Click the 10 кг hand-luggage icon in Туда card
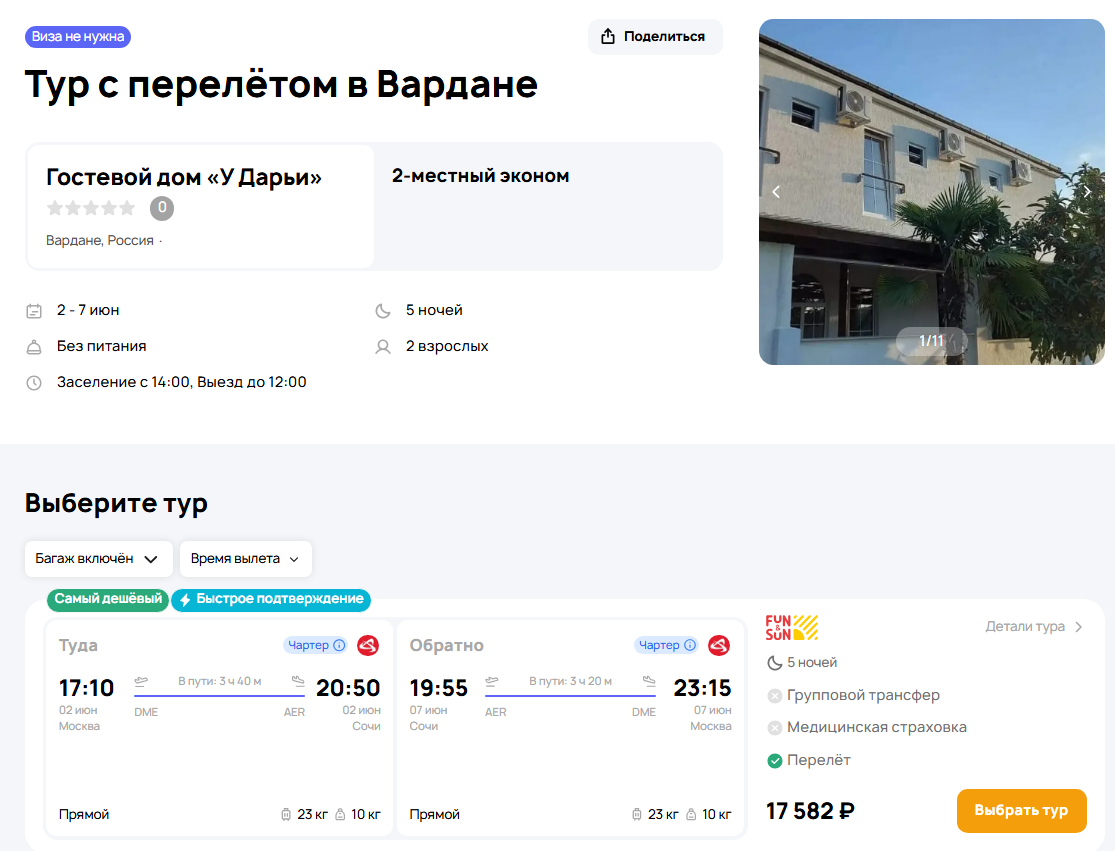Image resolution: width=1115 pixels, height=851 pixels. point(340,814)
